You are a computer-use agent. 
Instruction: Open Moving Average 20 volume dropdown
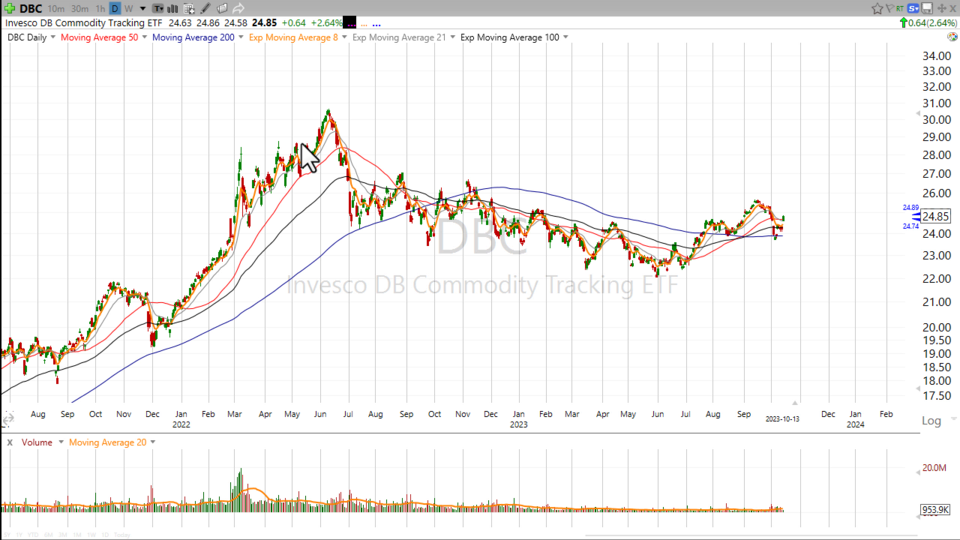tap(152, 442)
